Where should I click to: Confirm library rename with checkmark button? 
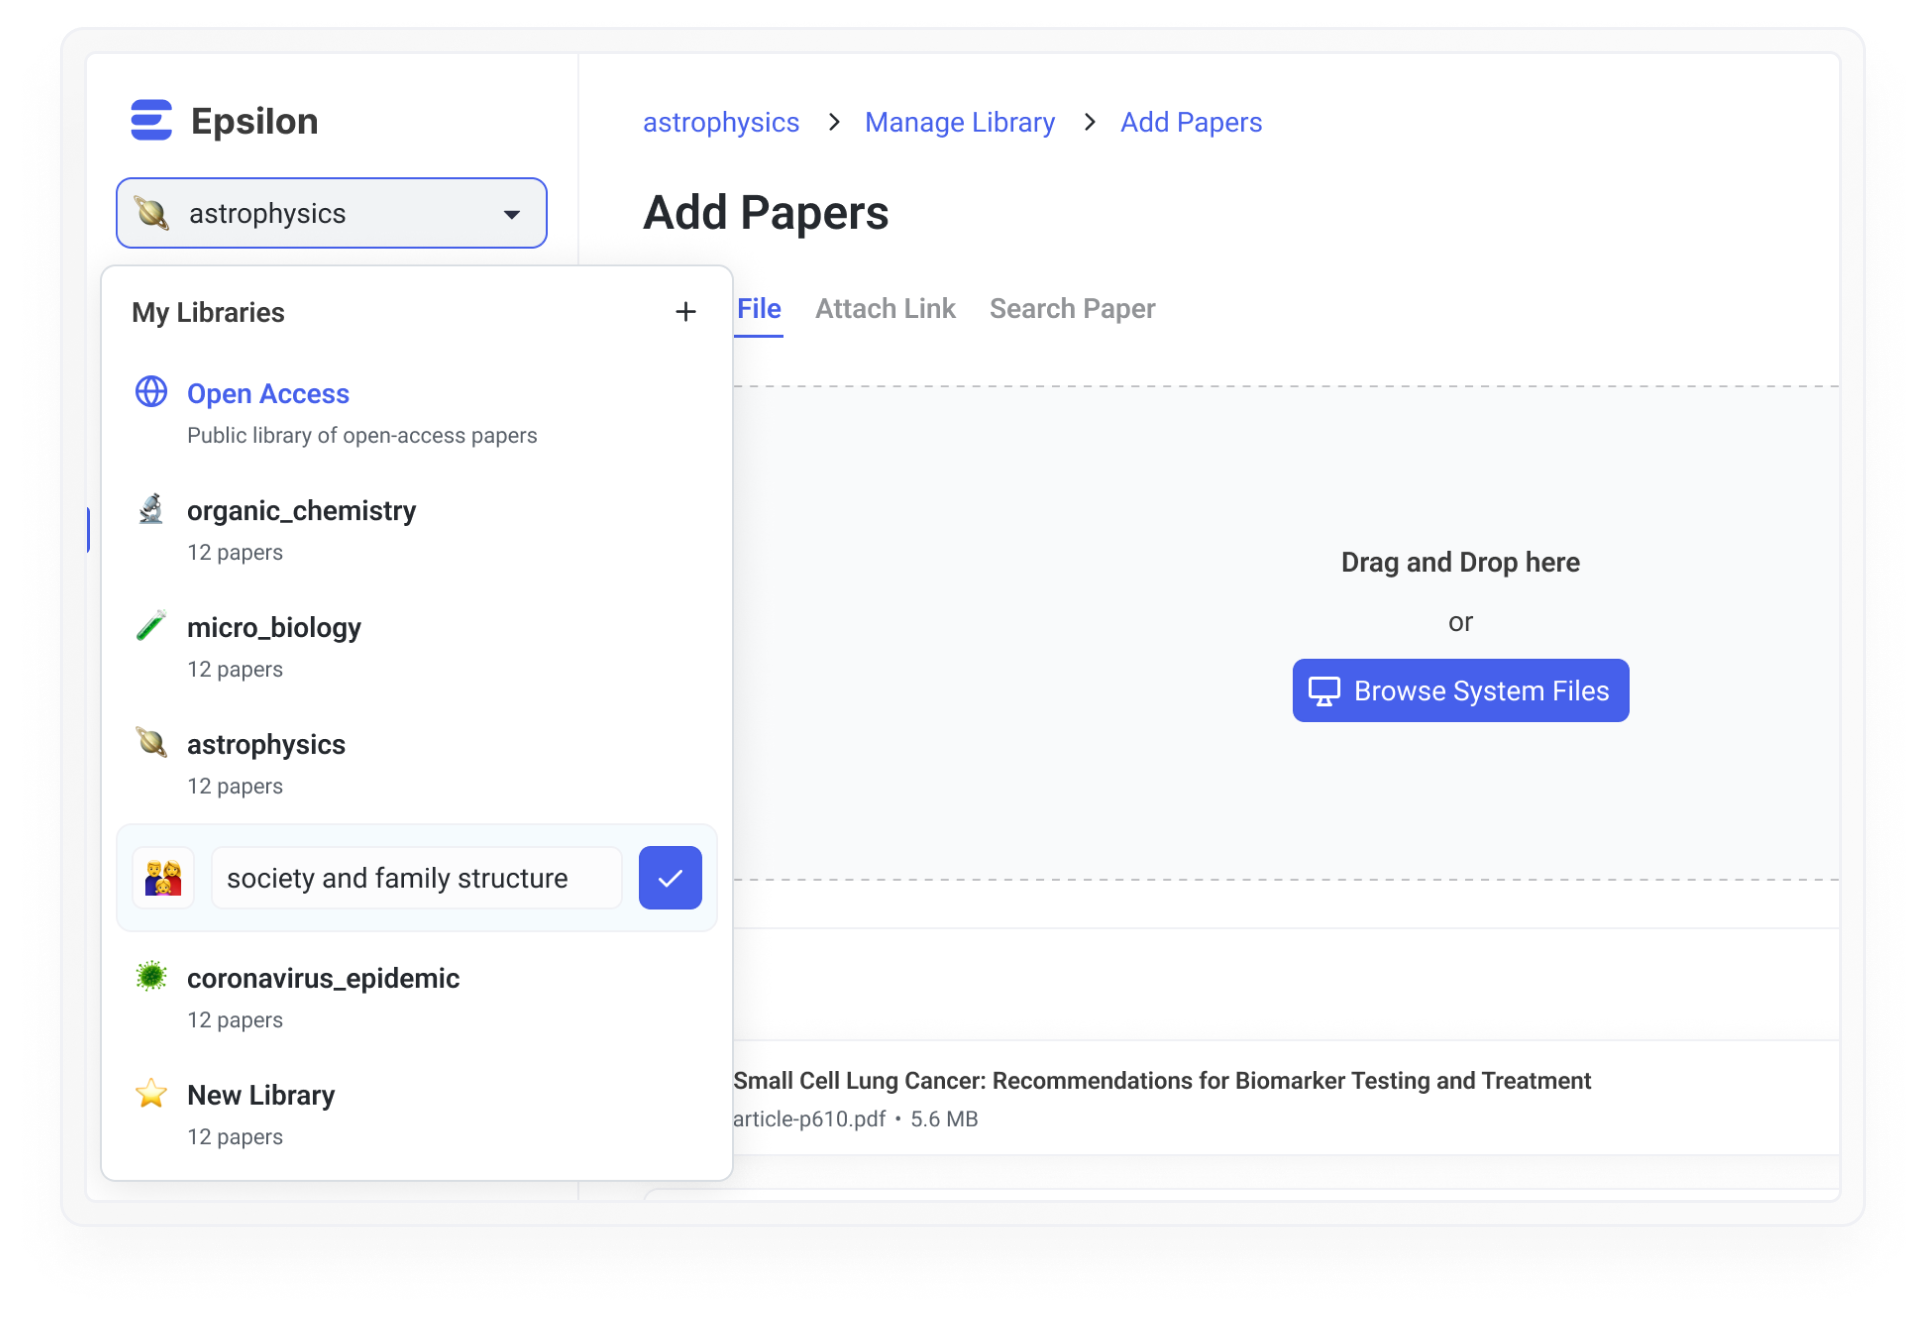[670, 878]
